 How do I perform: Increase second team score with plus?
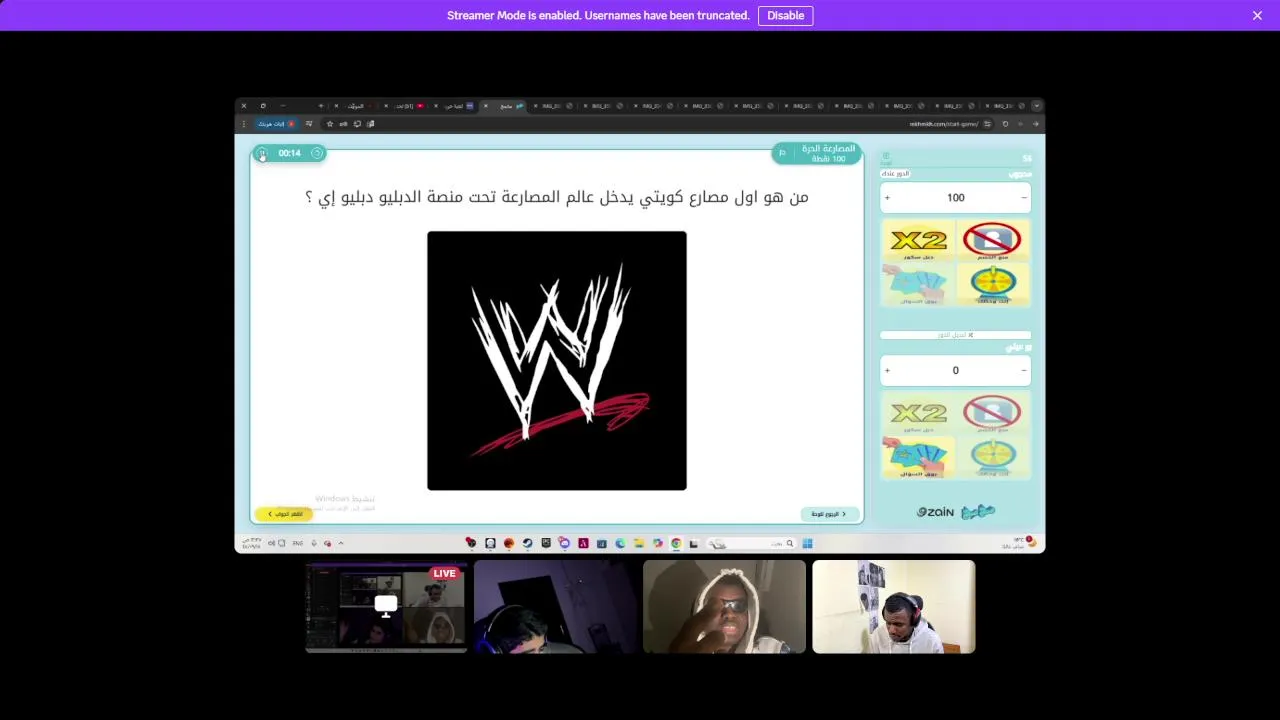(x=887, y=371)
